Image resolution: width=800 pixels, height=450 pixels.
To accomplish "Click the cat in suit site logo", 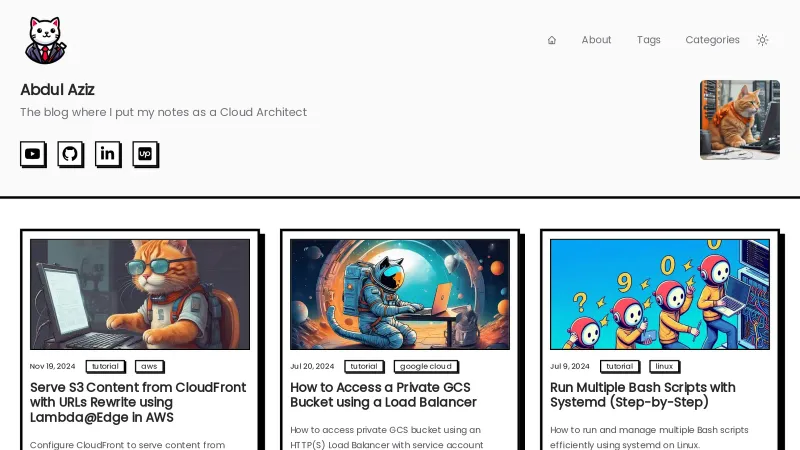I will point(45,40).
